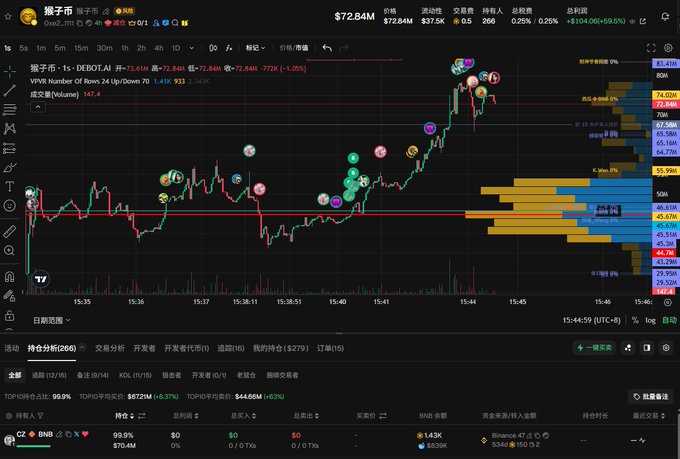Open the bubble map icon next to 一键买卖
Viewport: 680px width, 459px height.
[x=628, y=348]
